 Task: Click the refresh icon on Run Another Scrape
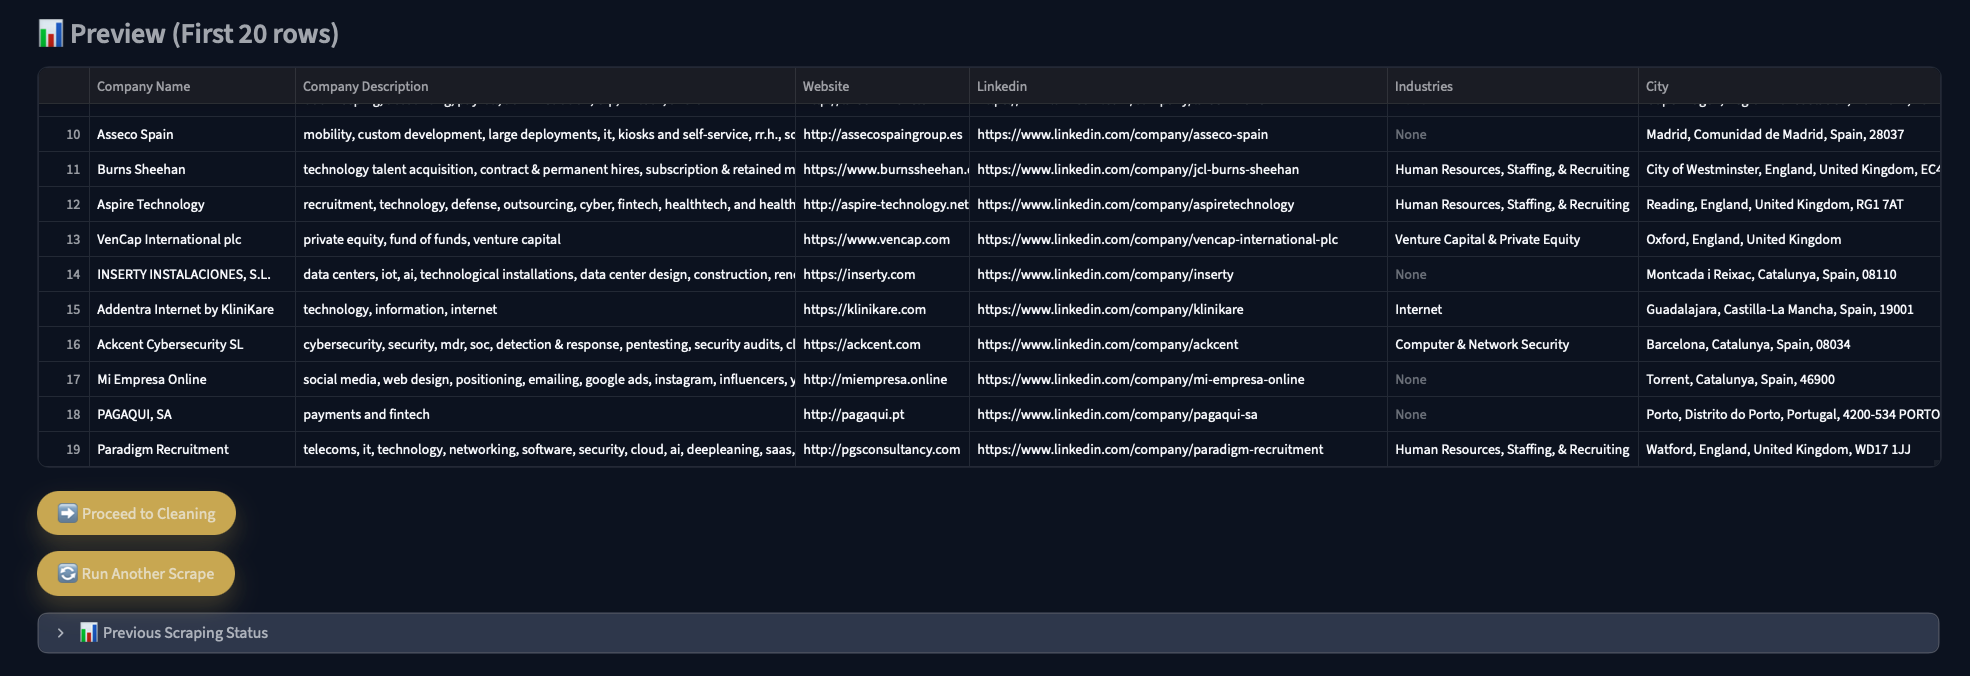[x=67, y=573]
